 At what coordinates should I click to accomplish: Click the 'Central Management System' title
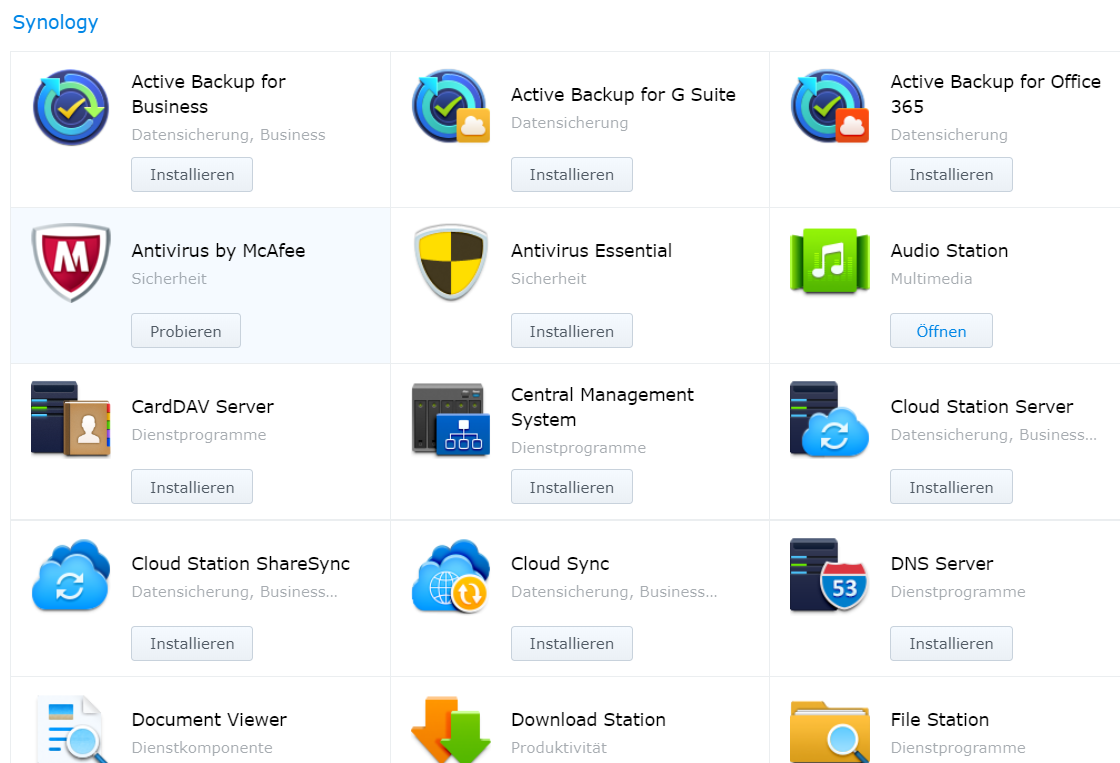point(602,407)
